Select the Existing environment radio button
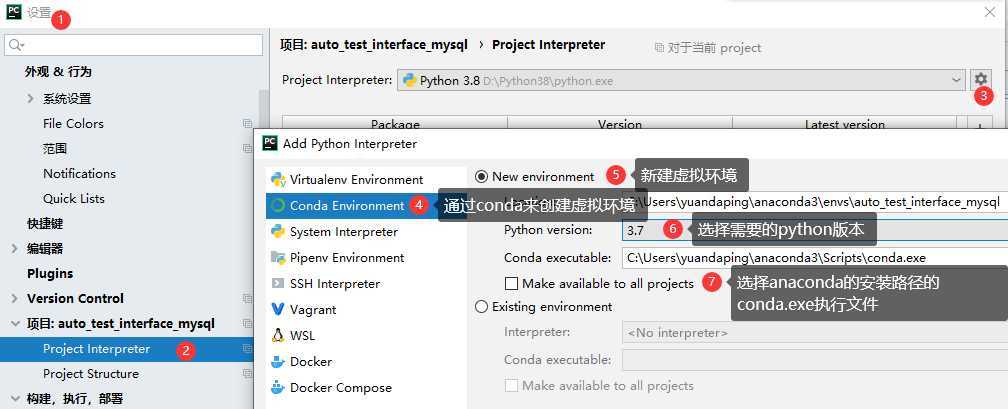Viewport: 1008px width, 409px height. (x=482, y=307)
